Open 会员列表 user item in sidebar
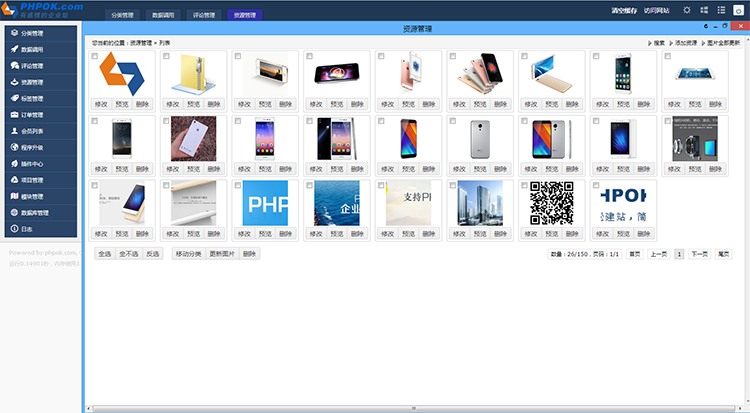 point(41,131)
